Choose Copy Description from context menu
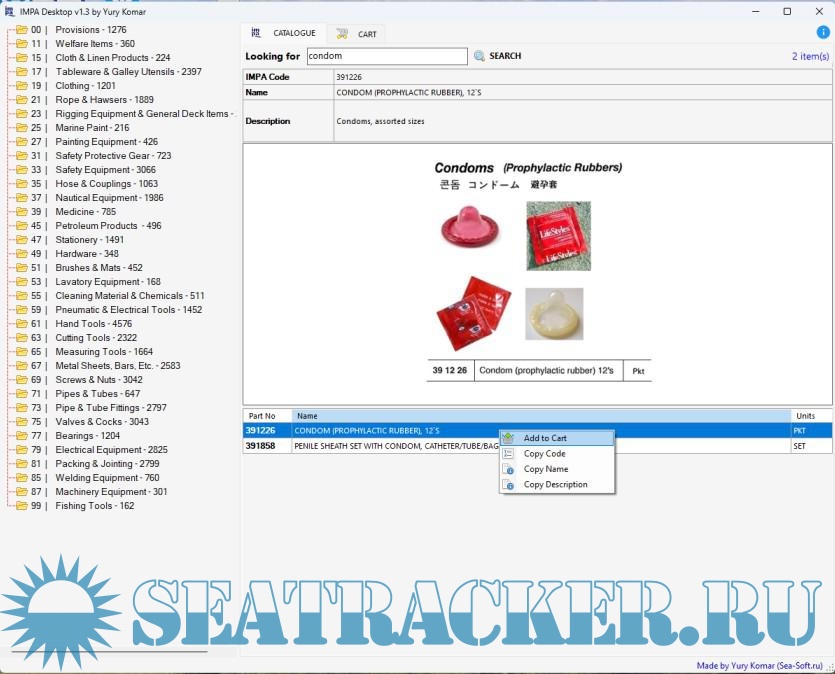Image resolution: width=835 pixels, height=674 pixels. pyautogui.click(x=555, y=485)
